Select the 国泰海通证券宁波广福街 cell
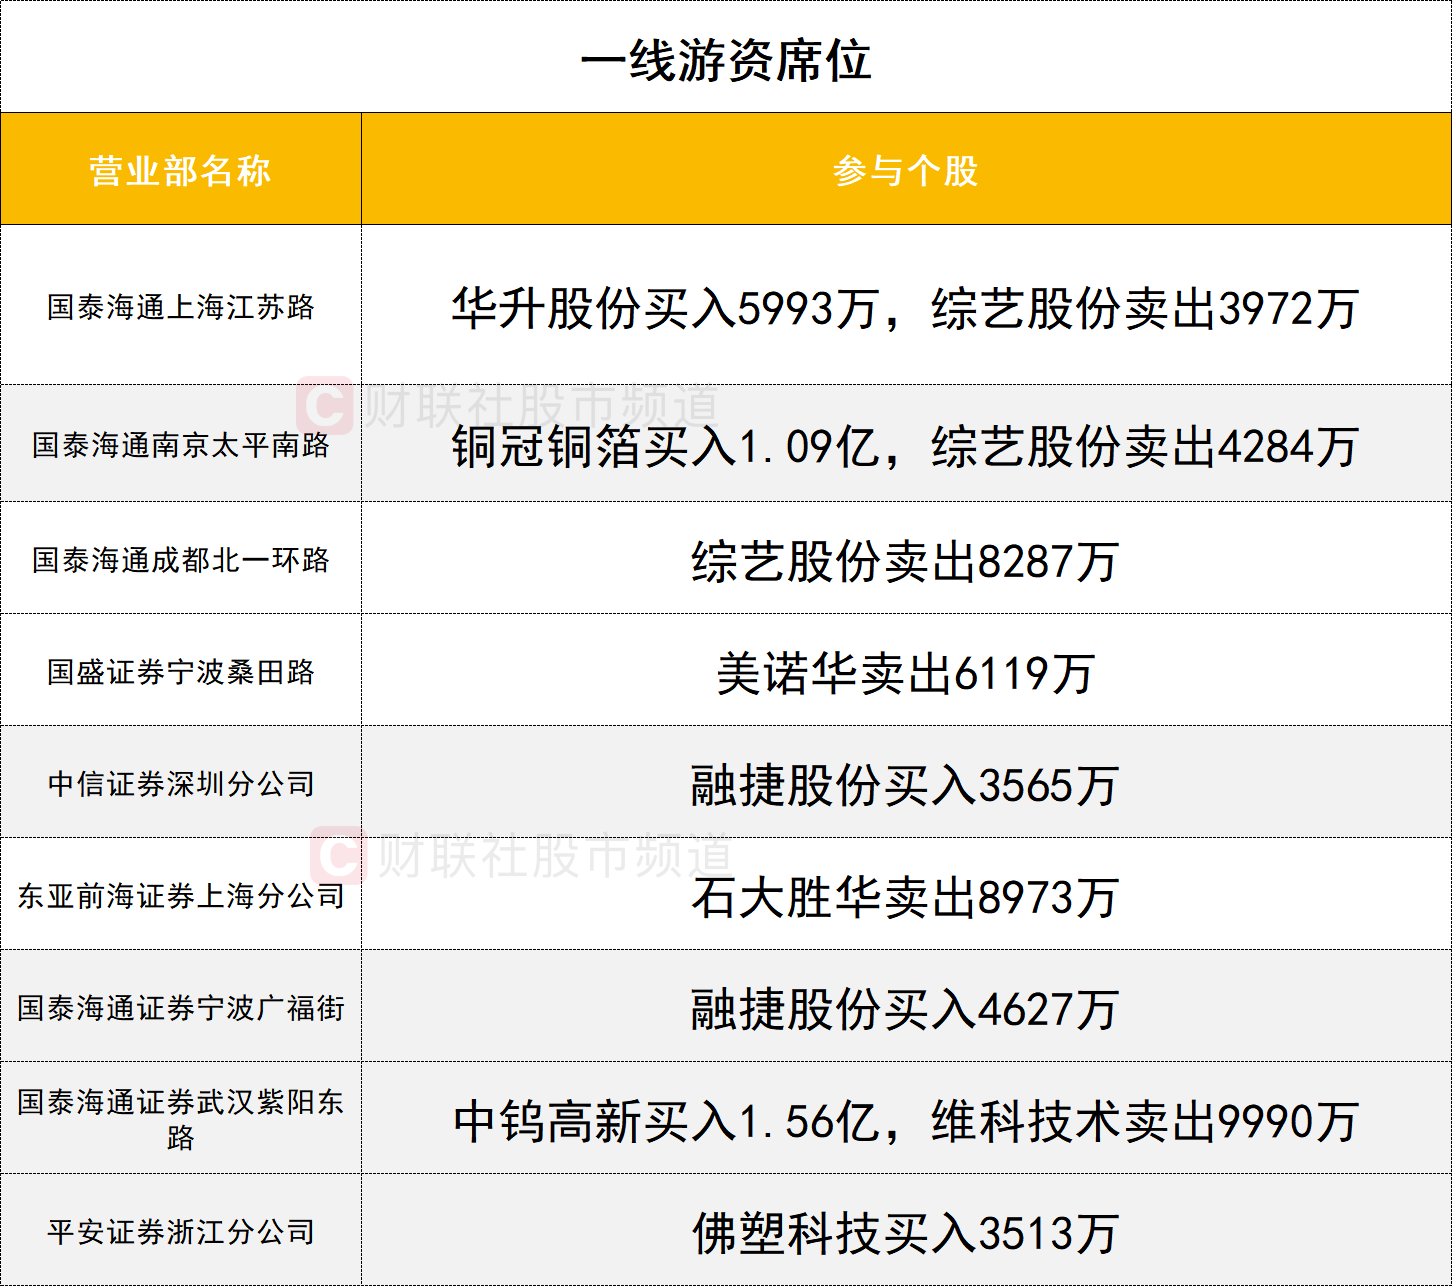The image size is (1452, 1286). pos(180,1008)
